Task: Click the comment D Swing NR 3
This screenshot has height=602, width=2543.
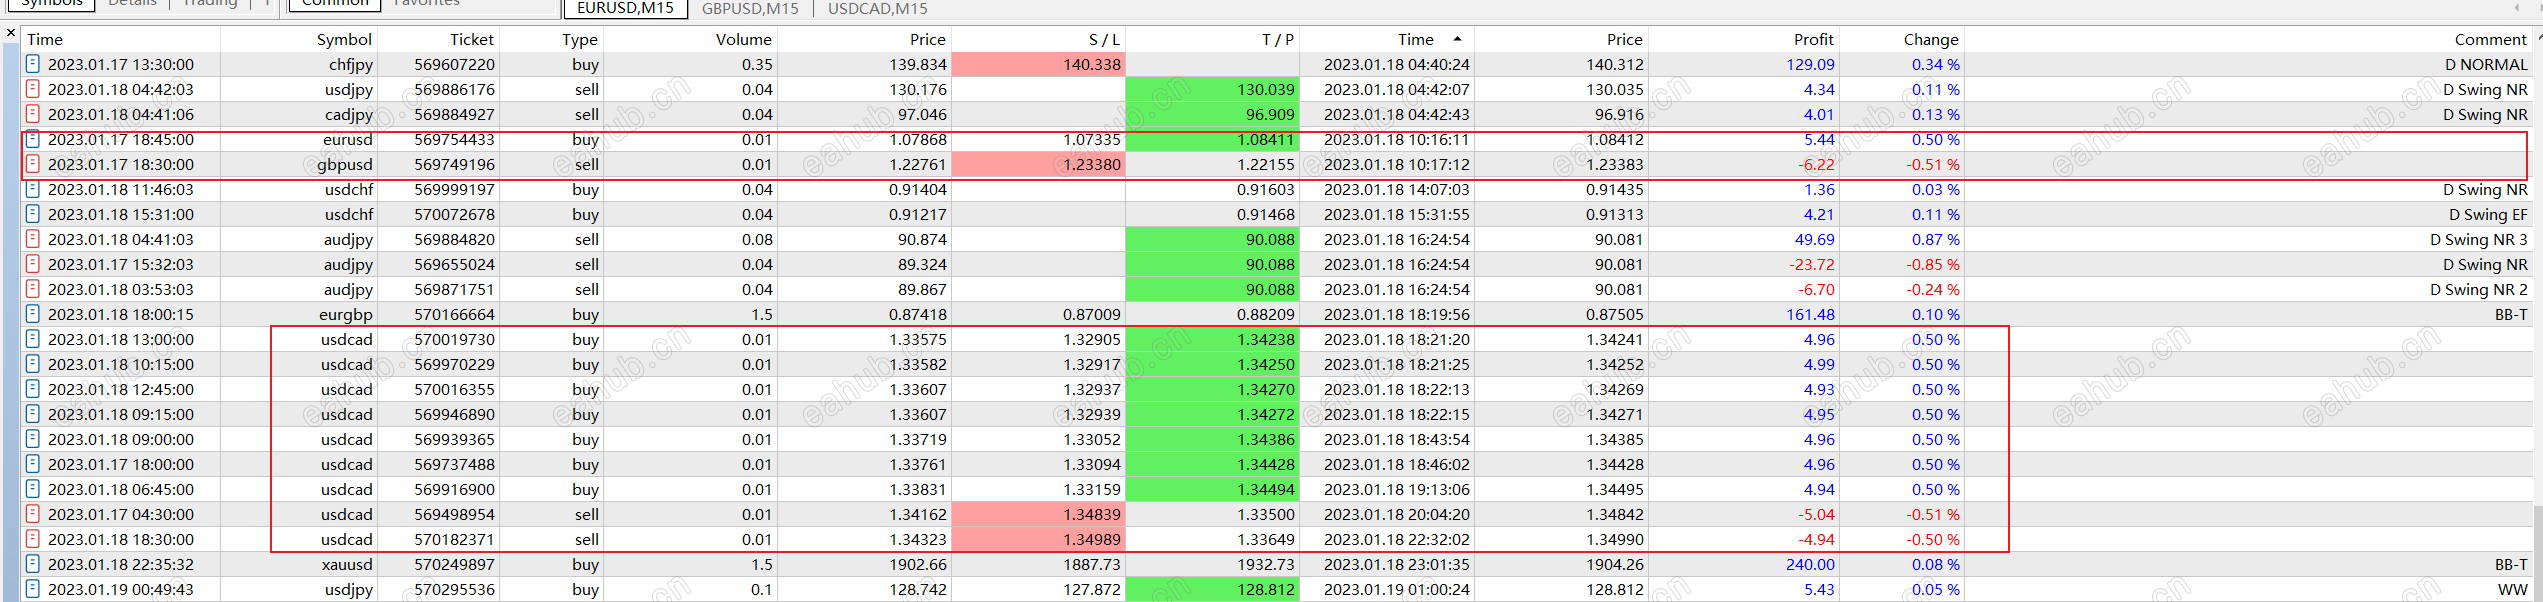Action: pyautogui.click(x=2479, y=239)
